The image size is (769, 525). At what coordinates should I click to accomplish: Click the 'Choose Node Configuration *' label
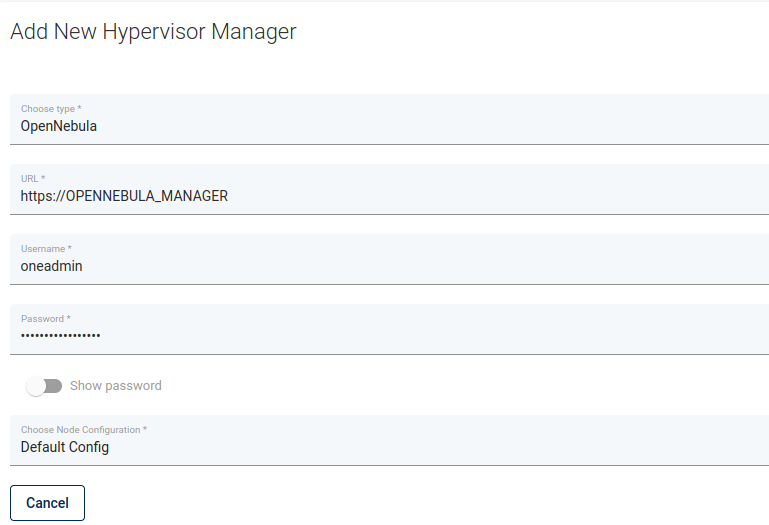click(x=84, y=429)
